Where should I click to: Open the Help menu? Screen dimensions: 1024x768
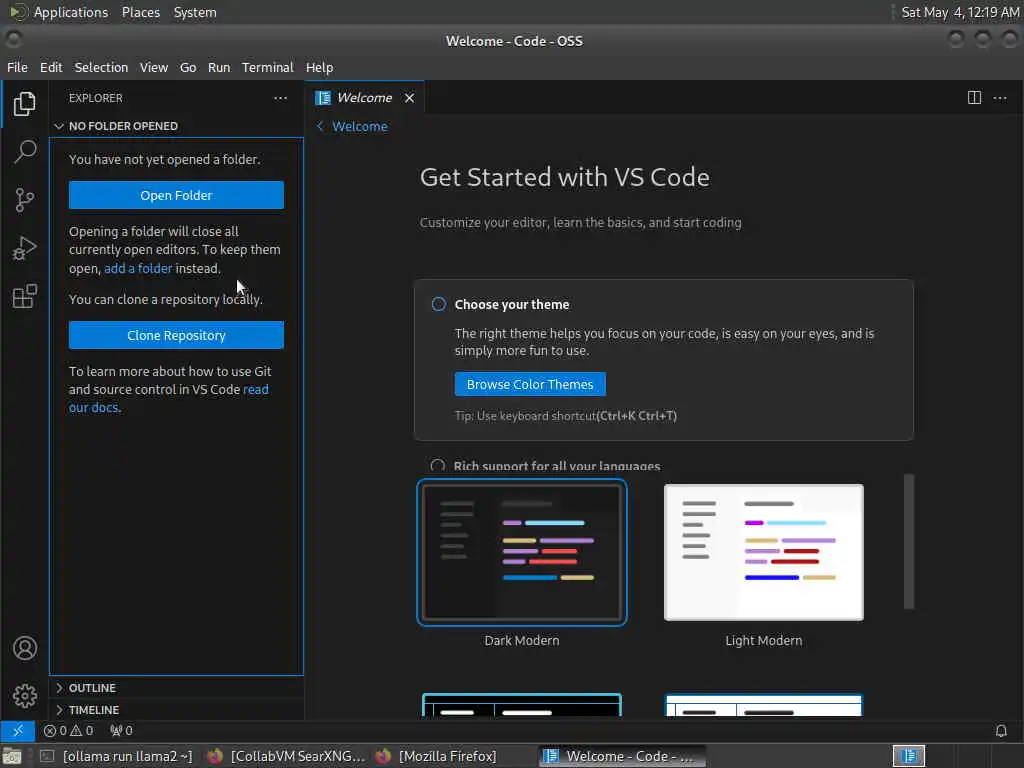(319, 67)
